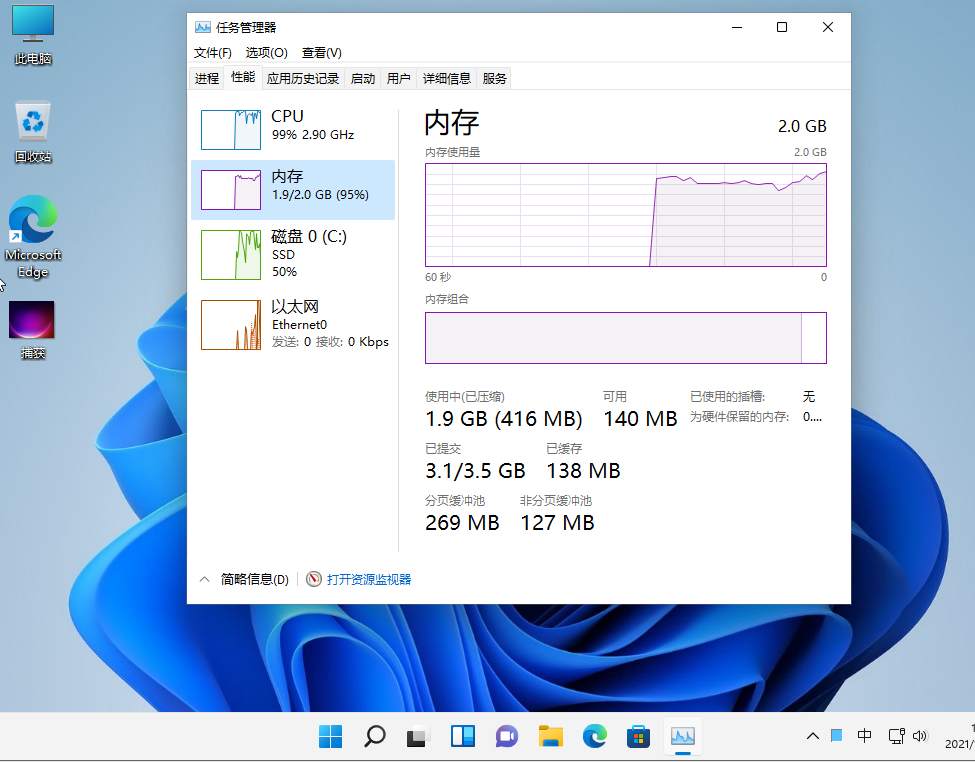Click the taskbar Search magnifier icon
Image resolution: width=975 pixels, height=762 pixels.
(374, 737)
